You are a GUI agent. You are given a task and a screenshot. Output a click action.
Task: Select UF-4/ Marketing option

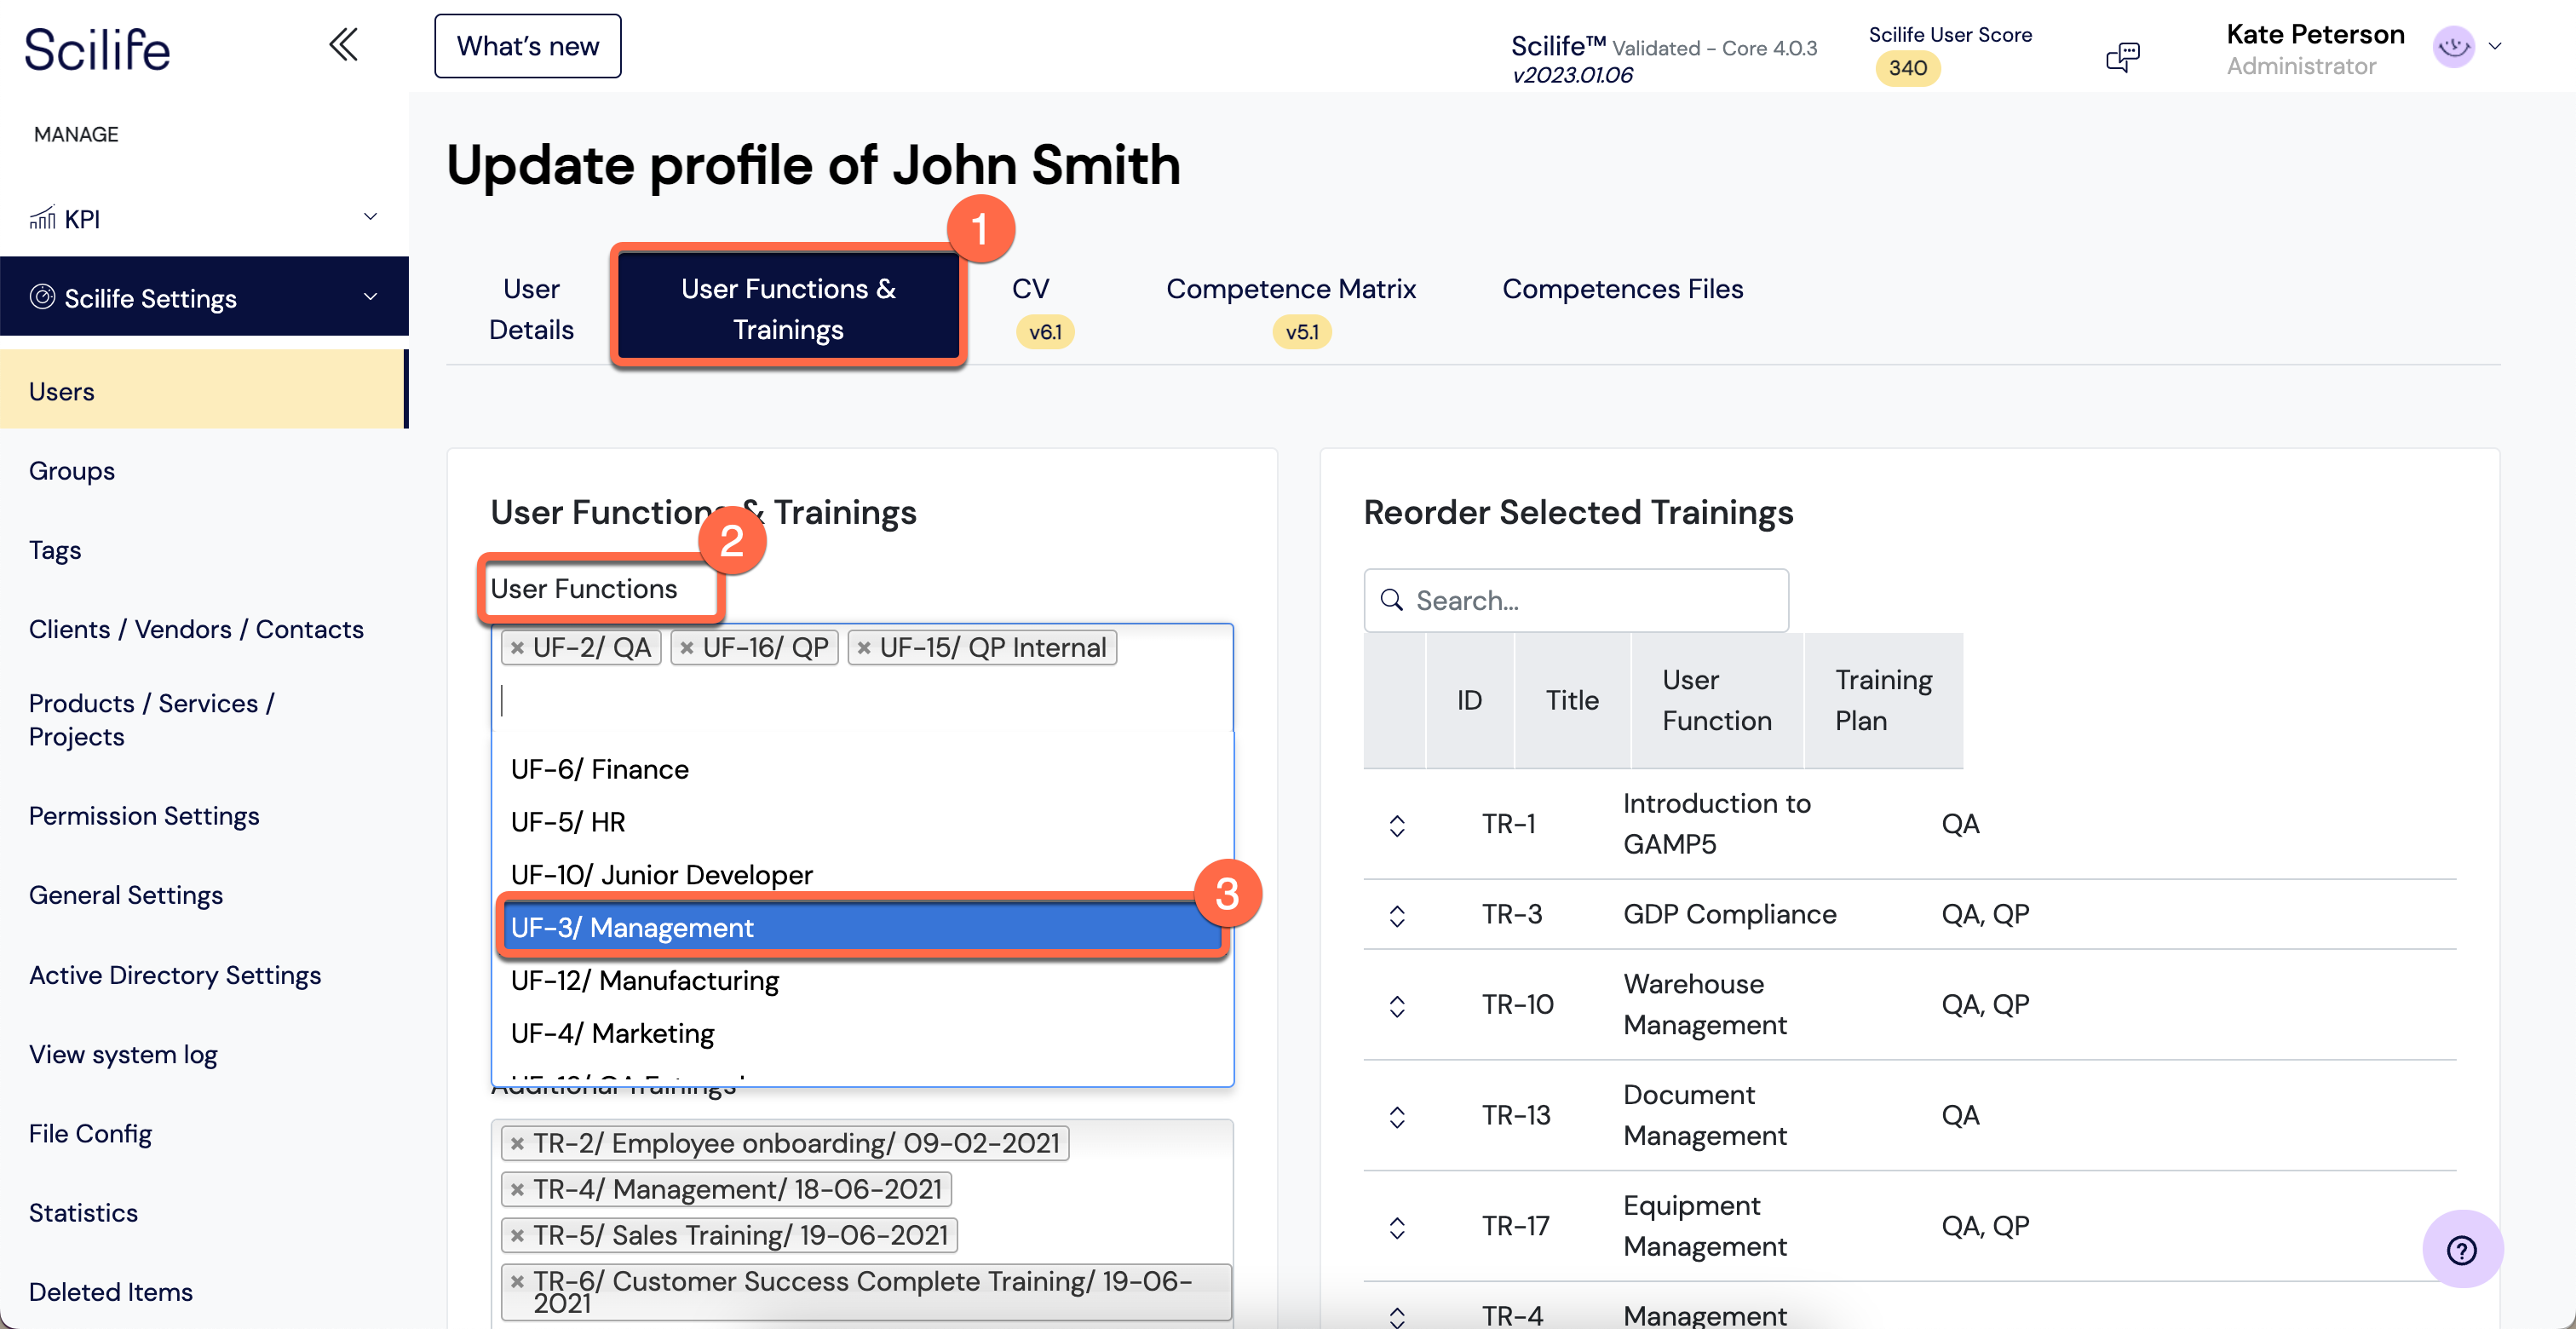[x=862, y=1034]
